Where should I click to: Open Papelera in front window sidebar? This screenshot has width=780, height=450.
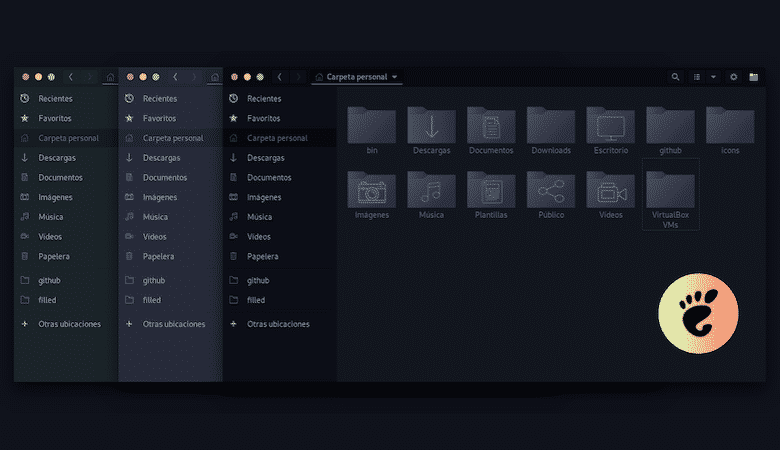pos(280,257)
